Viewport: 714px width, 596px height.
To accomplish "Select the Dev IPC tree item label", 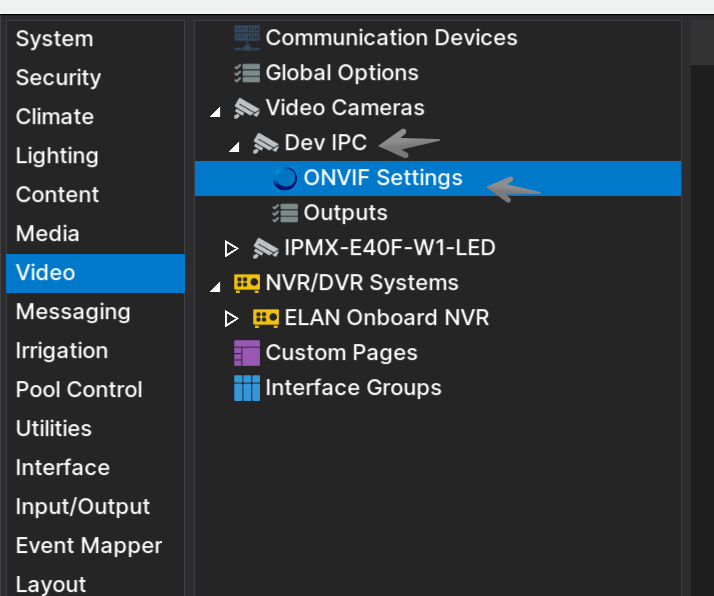I will [326, 143].
